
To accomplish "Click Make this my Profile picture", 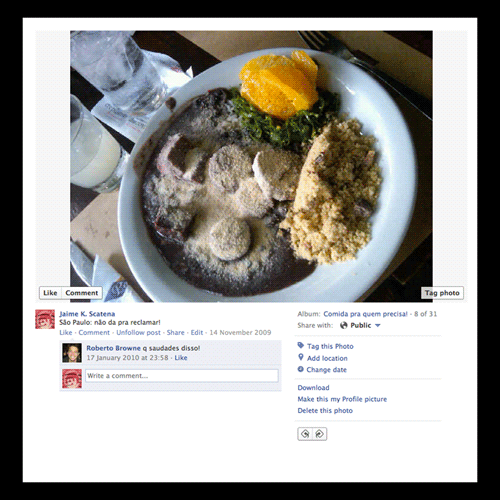I will 342,399.
